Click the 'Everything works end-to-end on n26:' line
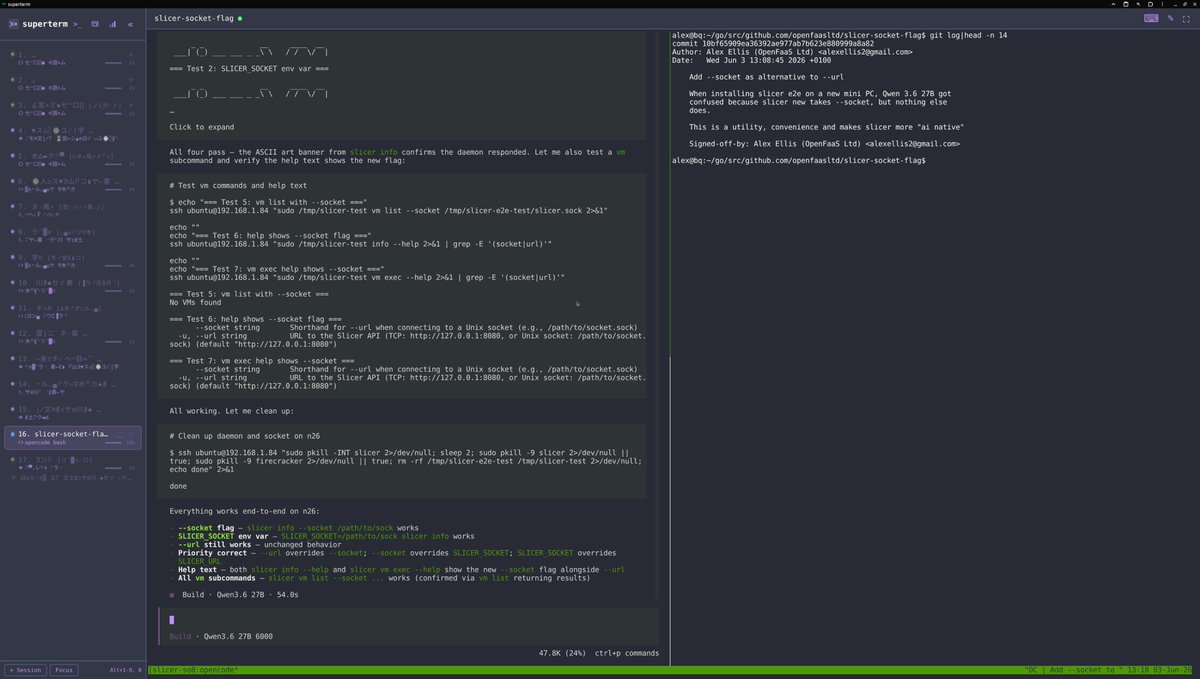Viewport: 1200px width, 679px height. (x=244, y=511)
